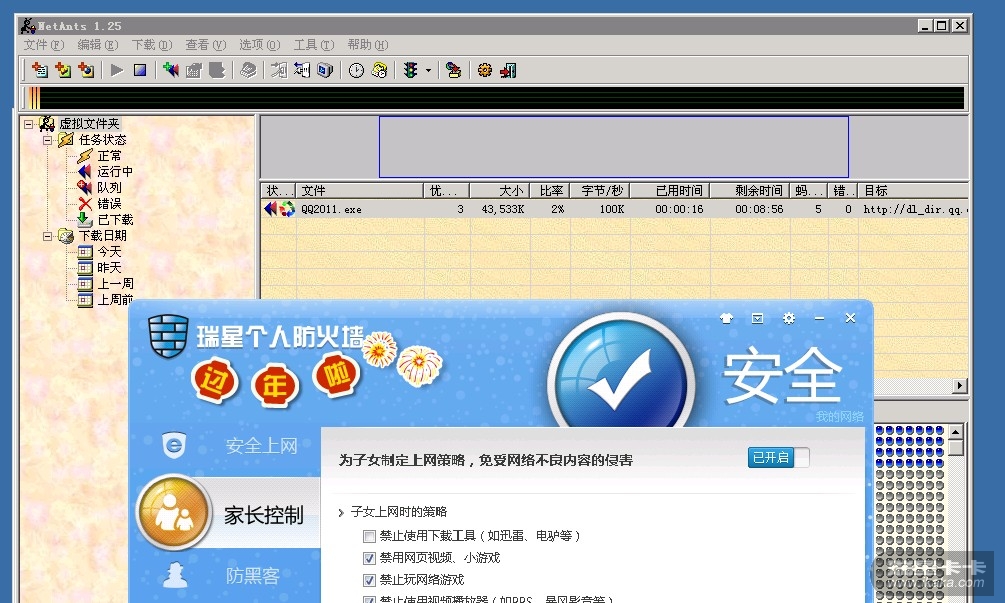Check 禁止使用下载工具 checkbox

pyautogui.click(x=369, y=536)
